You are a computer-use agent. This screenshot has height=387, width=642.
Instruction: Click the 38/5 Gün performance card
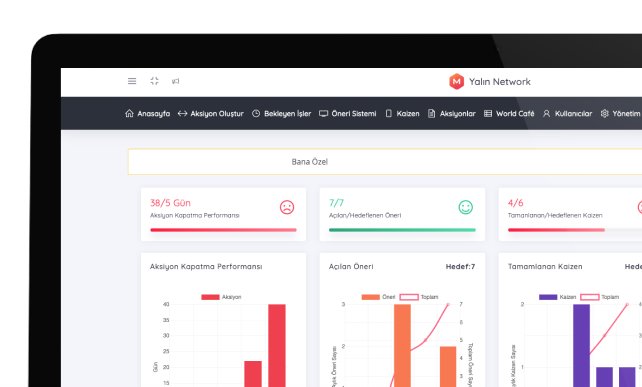tap(224, 215)
